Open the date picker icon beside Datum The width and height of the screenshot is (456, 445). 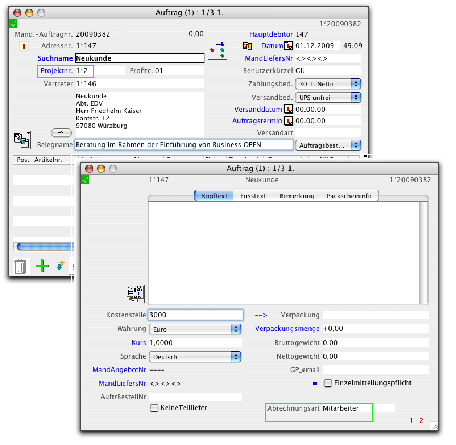point(288,46)
